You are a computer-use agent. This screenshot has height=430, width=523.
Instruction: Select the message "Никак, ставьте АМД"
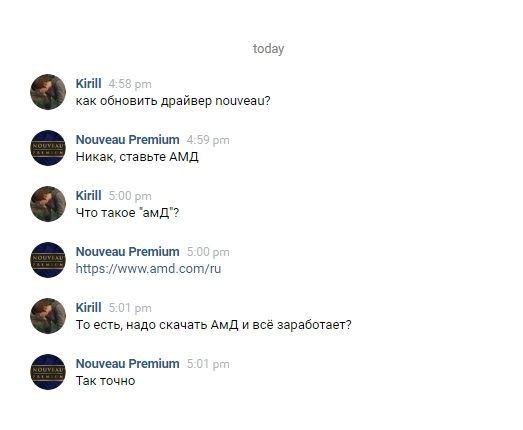(x=137, y=157)
